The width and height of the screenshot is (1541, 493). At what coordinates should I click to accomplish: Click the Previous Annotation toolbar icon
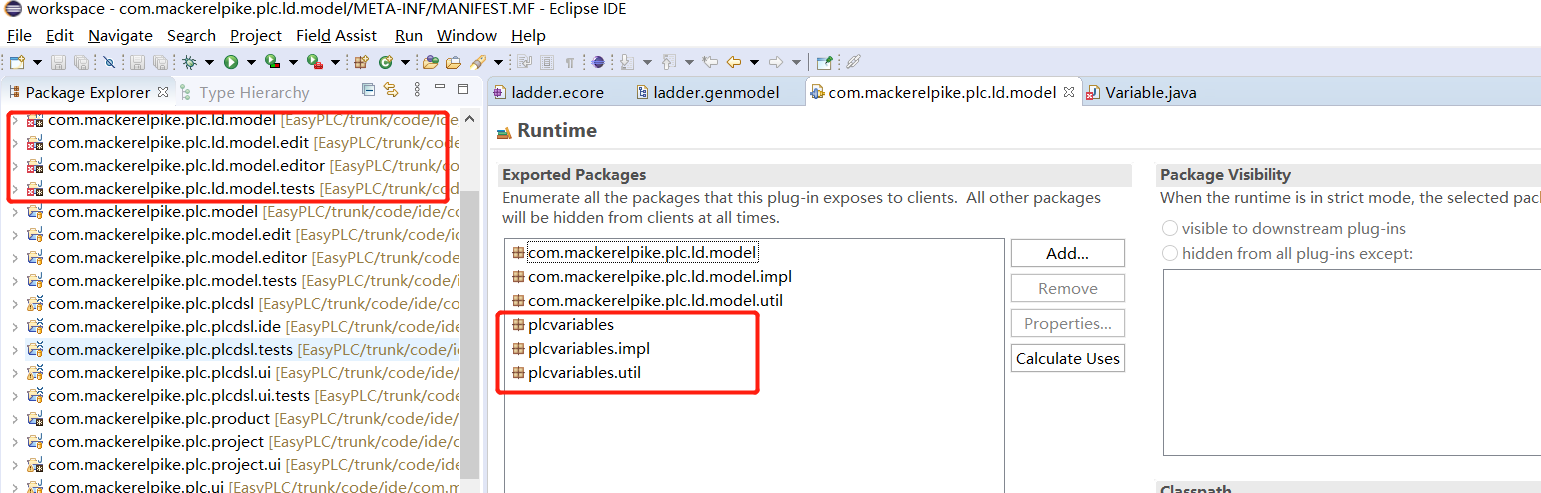669,62
